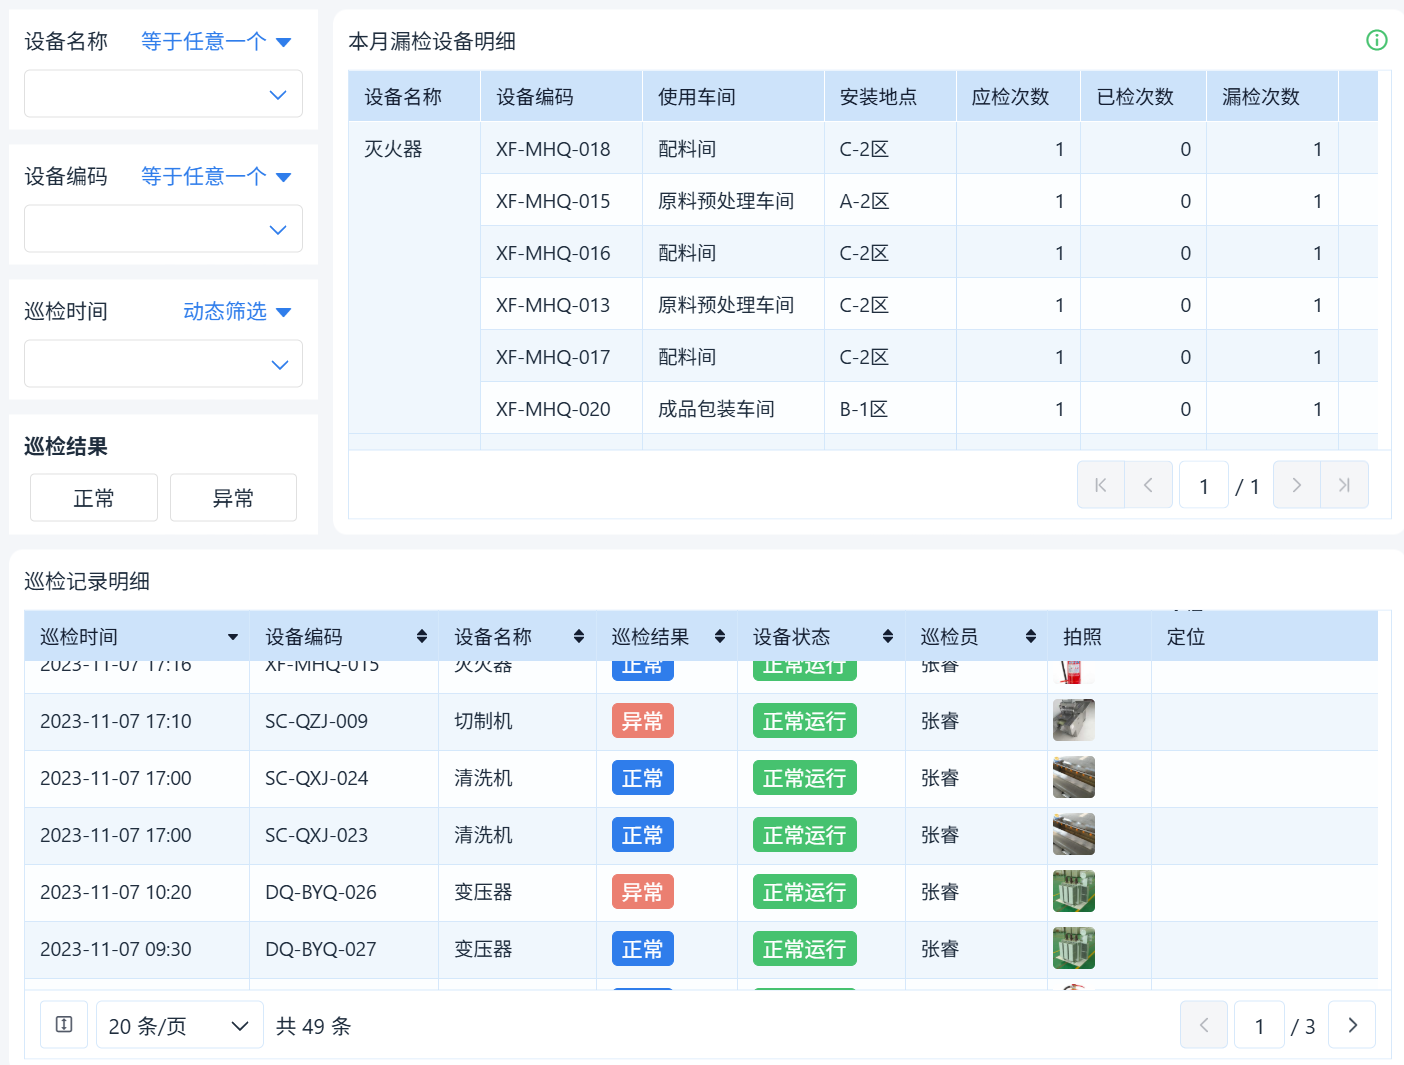Go to first page of missed inspection table
1404x1065 pixels.
pos(1100,485)
